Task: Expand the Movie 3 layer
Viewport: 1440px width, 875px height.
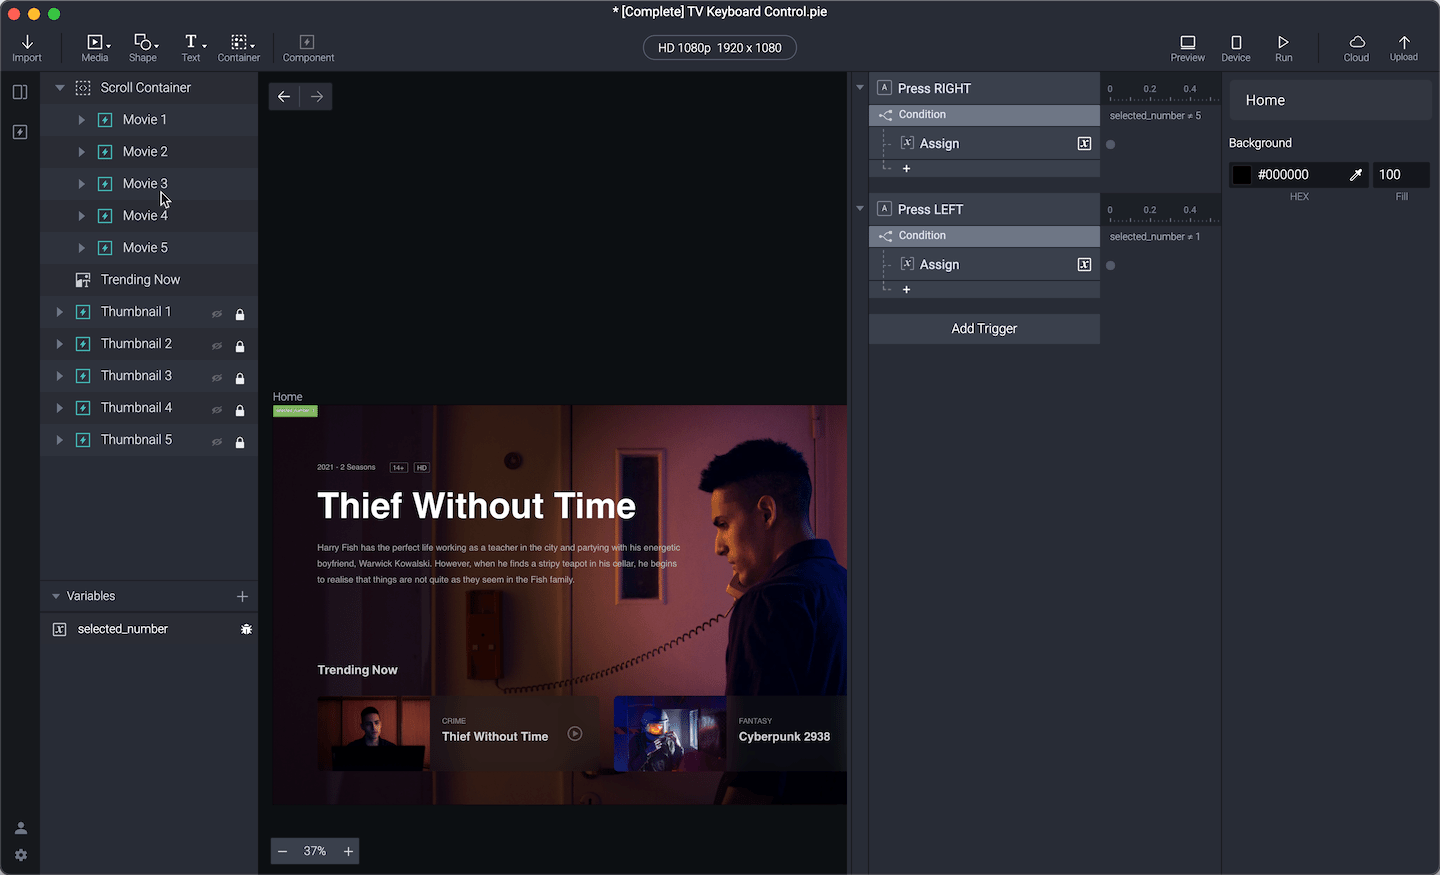Action: coord(82,184)
